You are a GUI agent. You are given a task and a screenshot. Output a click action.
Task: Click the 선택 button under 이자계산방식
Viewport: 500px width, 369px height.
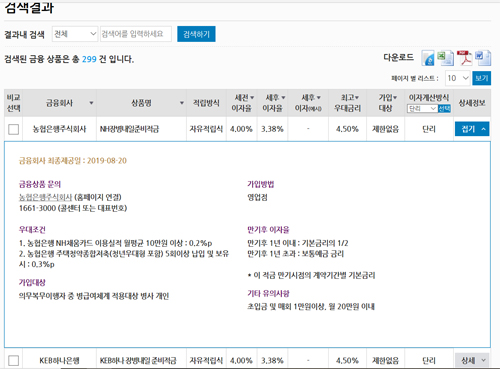[x=444, y=109]
